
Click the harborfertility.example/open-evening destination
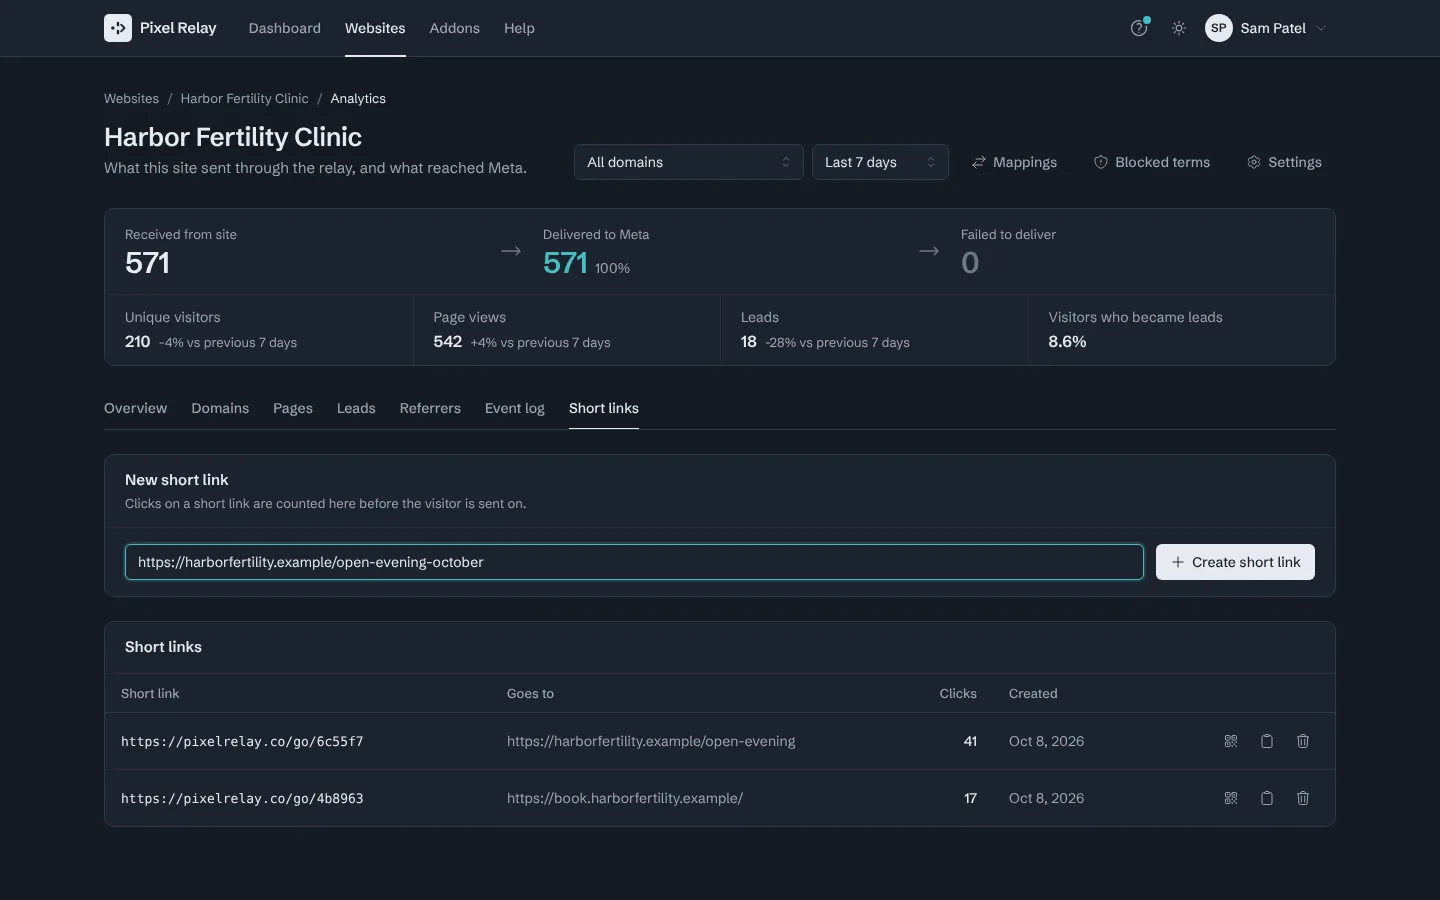[651, 741]
